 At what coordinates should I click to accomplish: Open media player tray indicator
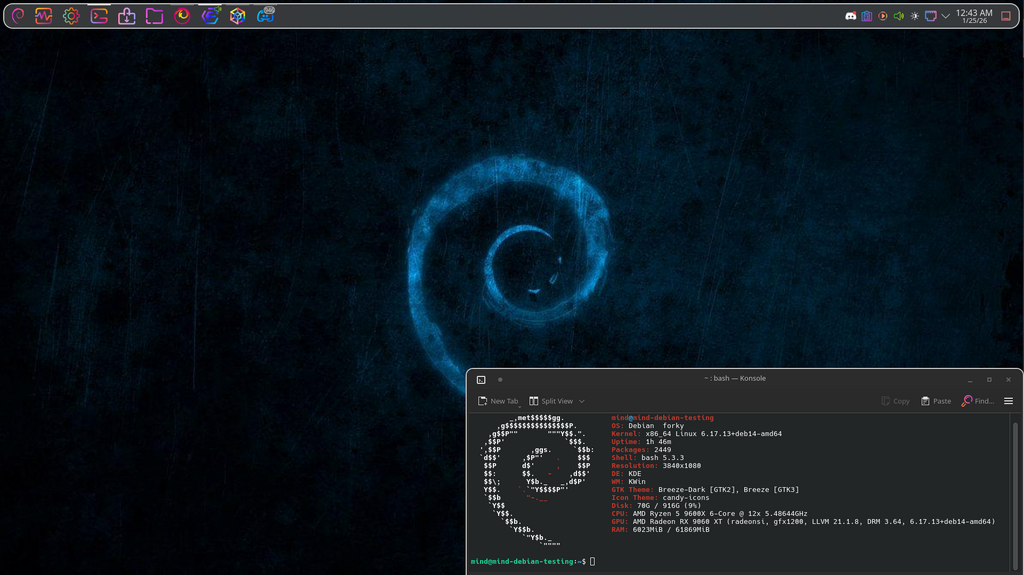[883, 16]
